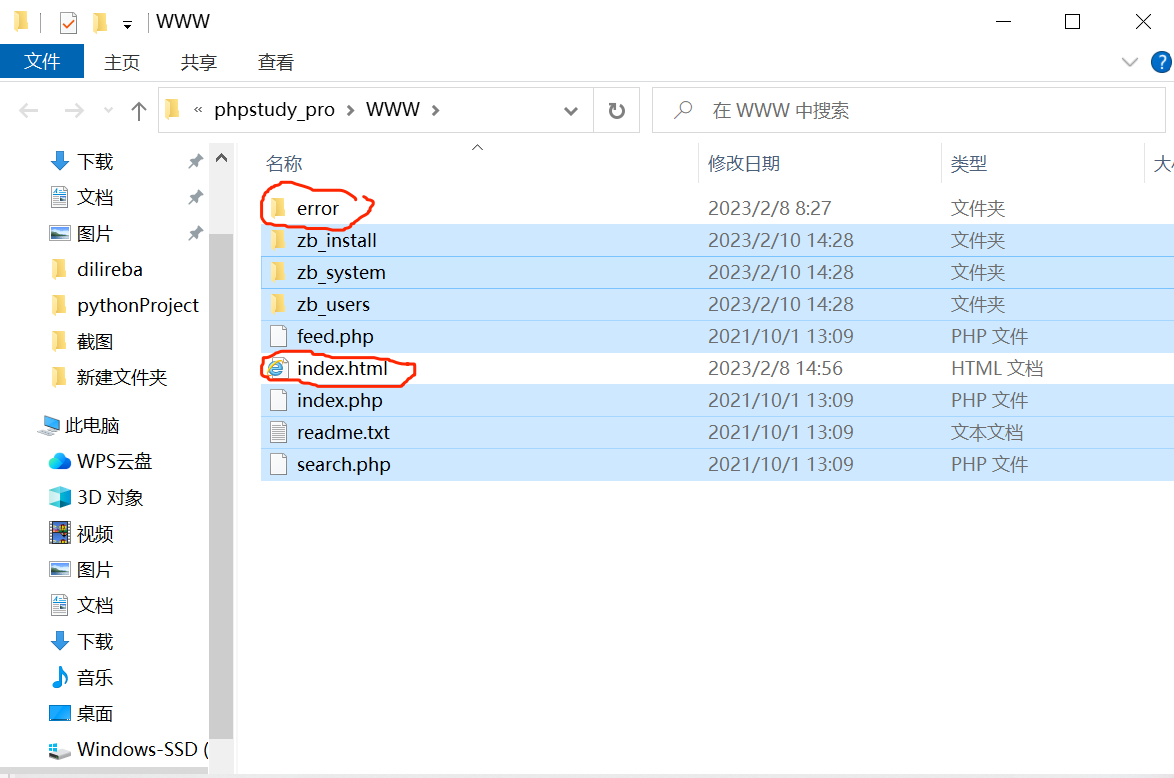Go forward with the right arrow

coord(74,111)
